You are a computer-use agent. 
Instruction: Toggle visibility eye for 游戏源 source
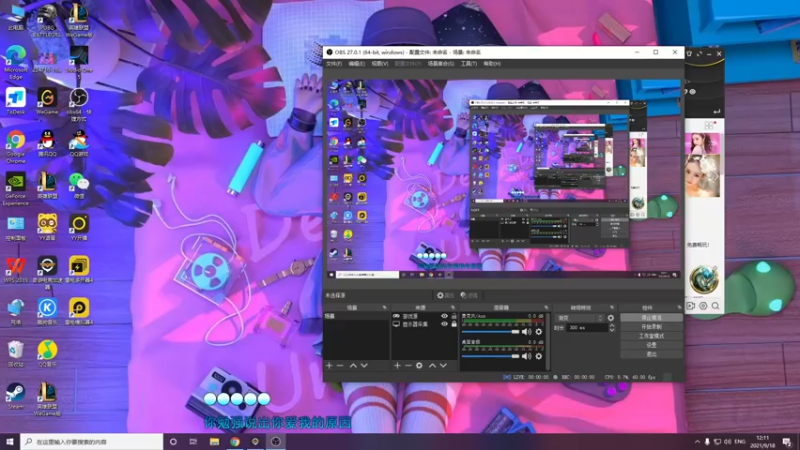(444, 316)
